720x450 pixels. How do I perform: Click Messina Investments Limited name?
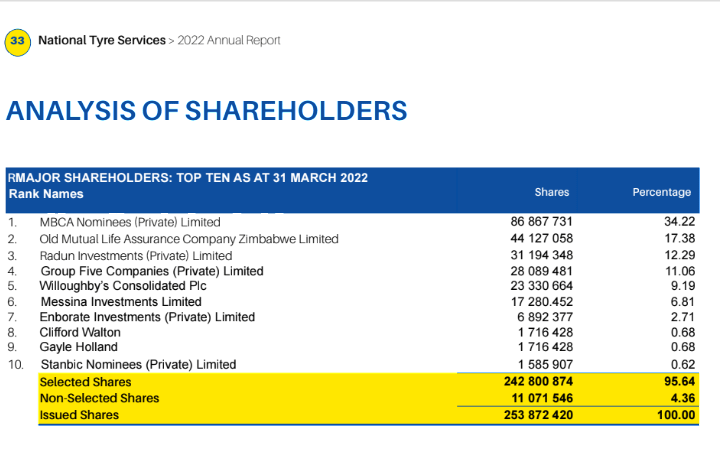pyautogui.click(x=120, y=302)
